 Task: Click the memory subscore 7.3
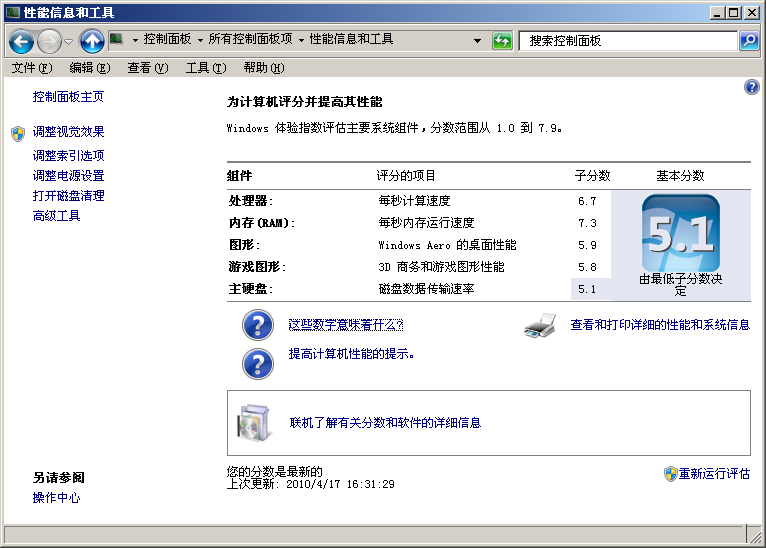pos(587,223)
